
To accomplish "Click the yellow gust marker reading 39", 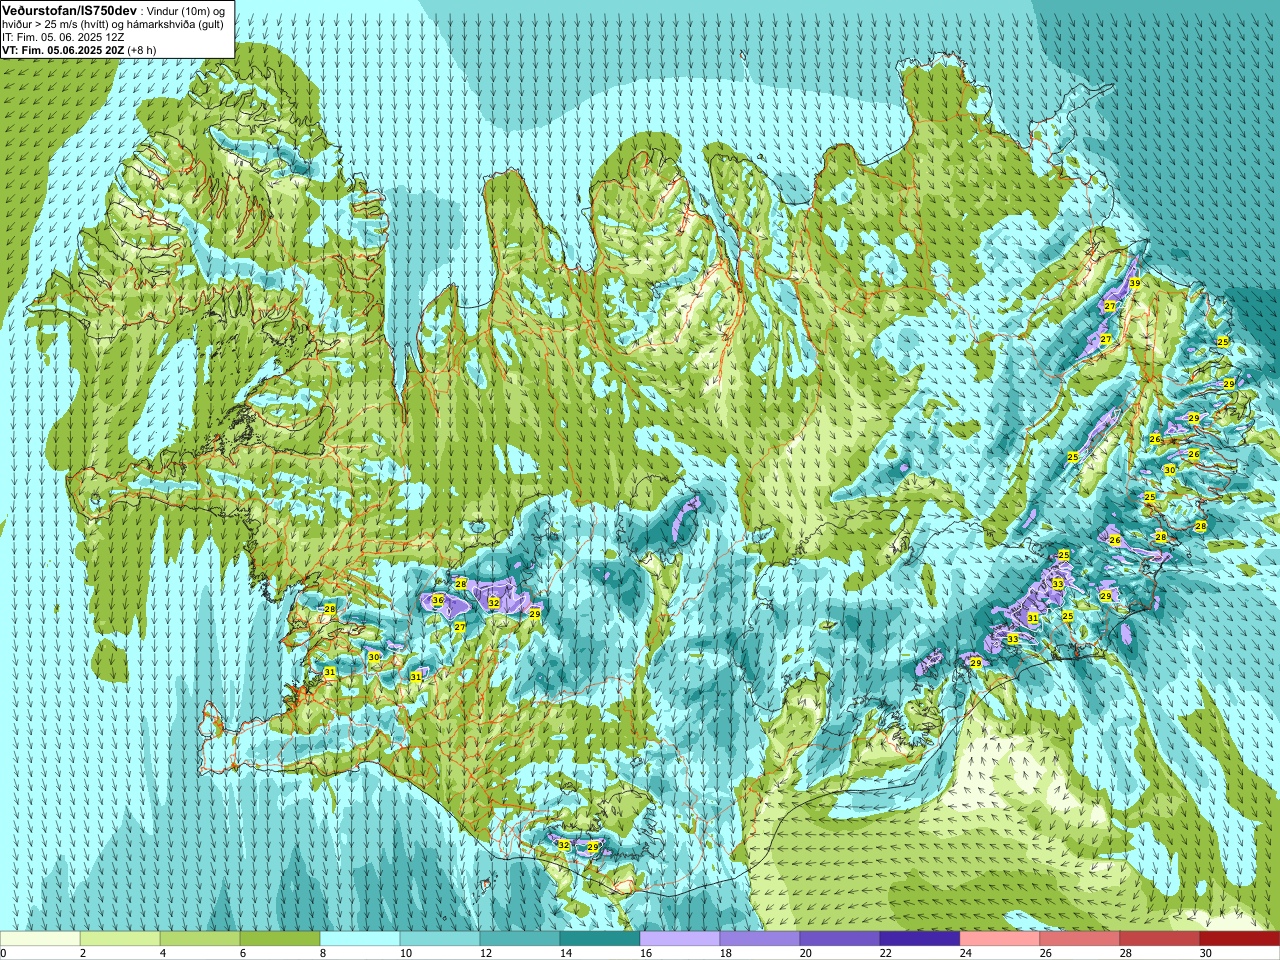I will pyautogui.click(x=1134, y=284).
